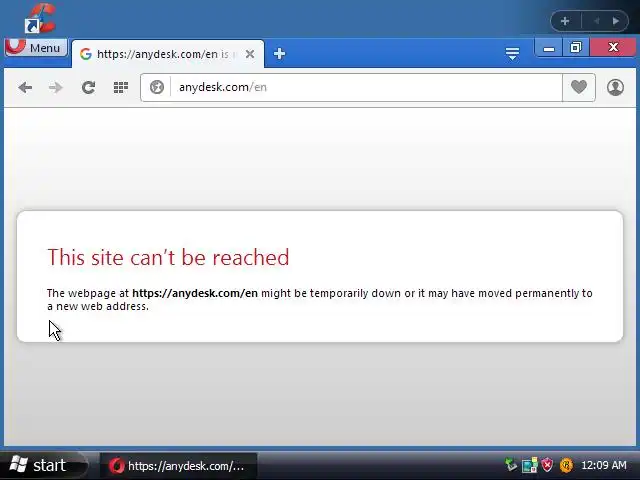Close the anydesk.com/en tab
Image resolution: width=640 pixels, height=480 pixels.
[250, 54]
